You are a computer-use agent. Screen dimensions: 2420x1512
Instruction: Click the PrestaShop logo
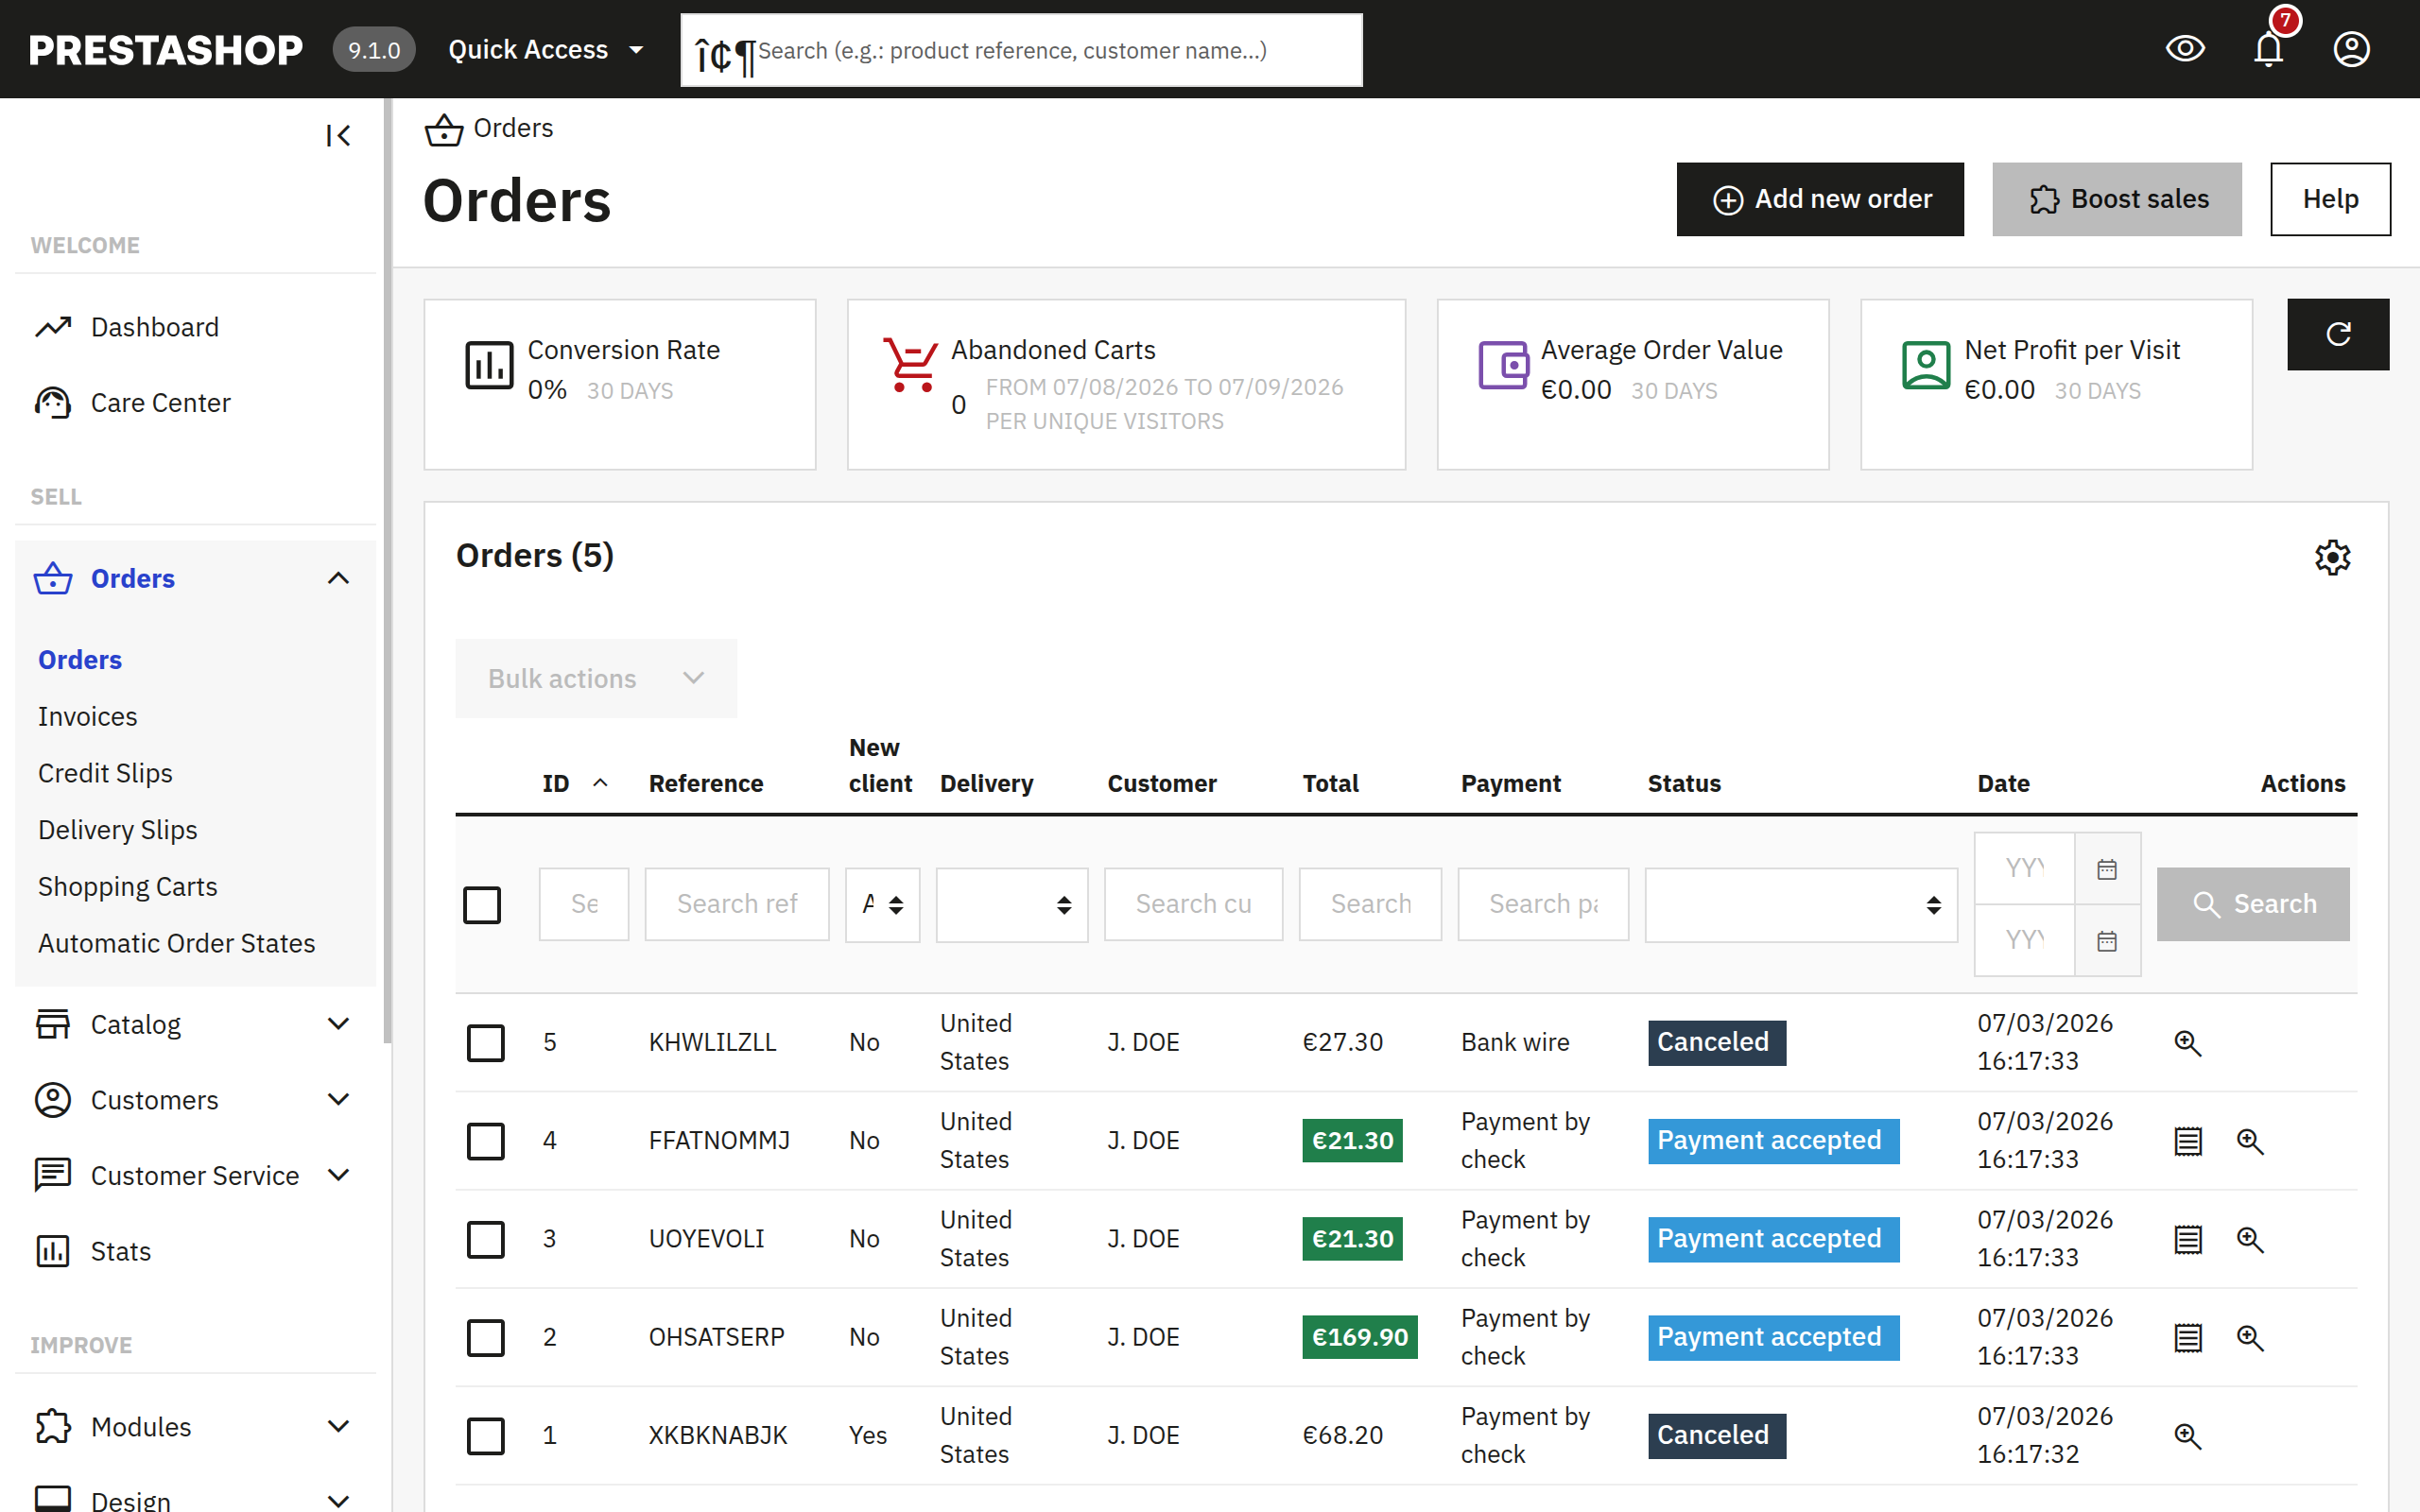[165, 49]
